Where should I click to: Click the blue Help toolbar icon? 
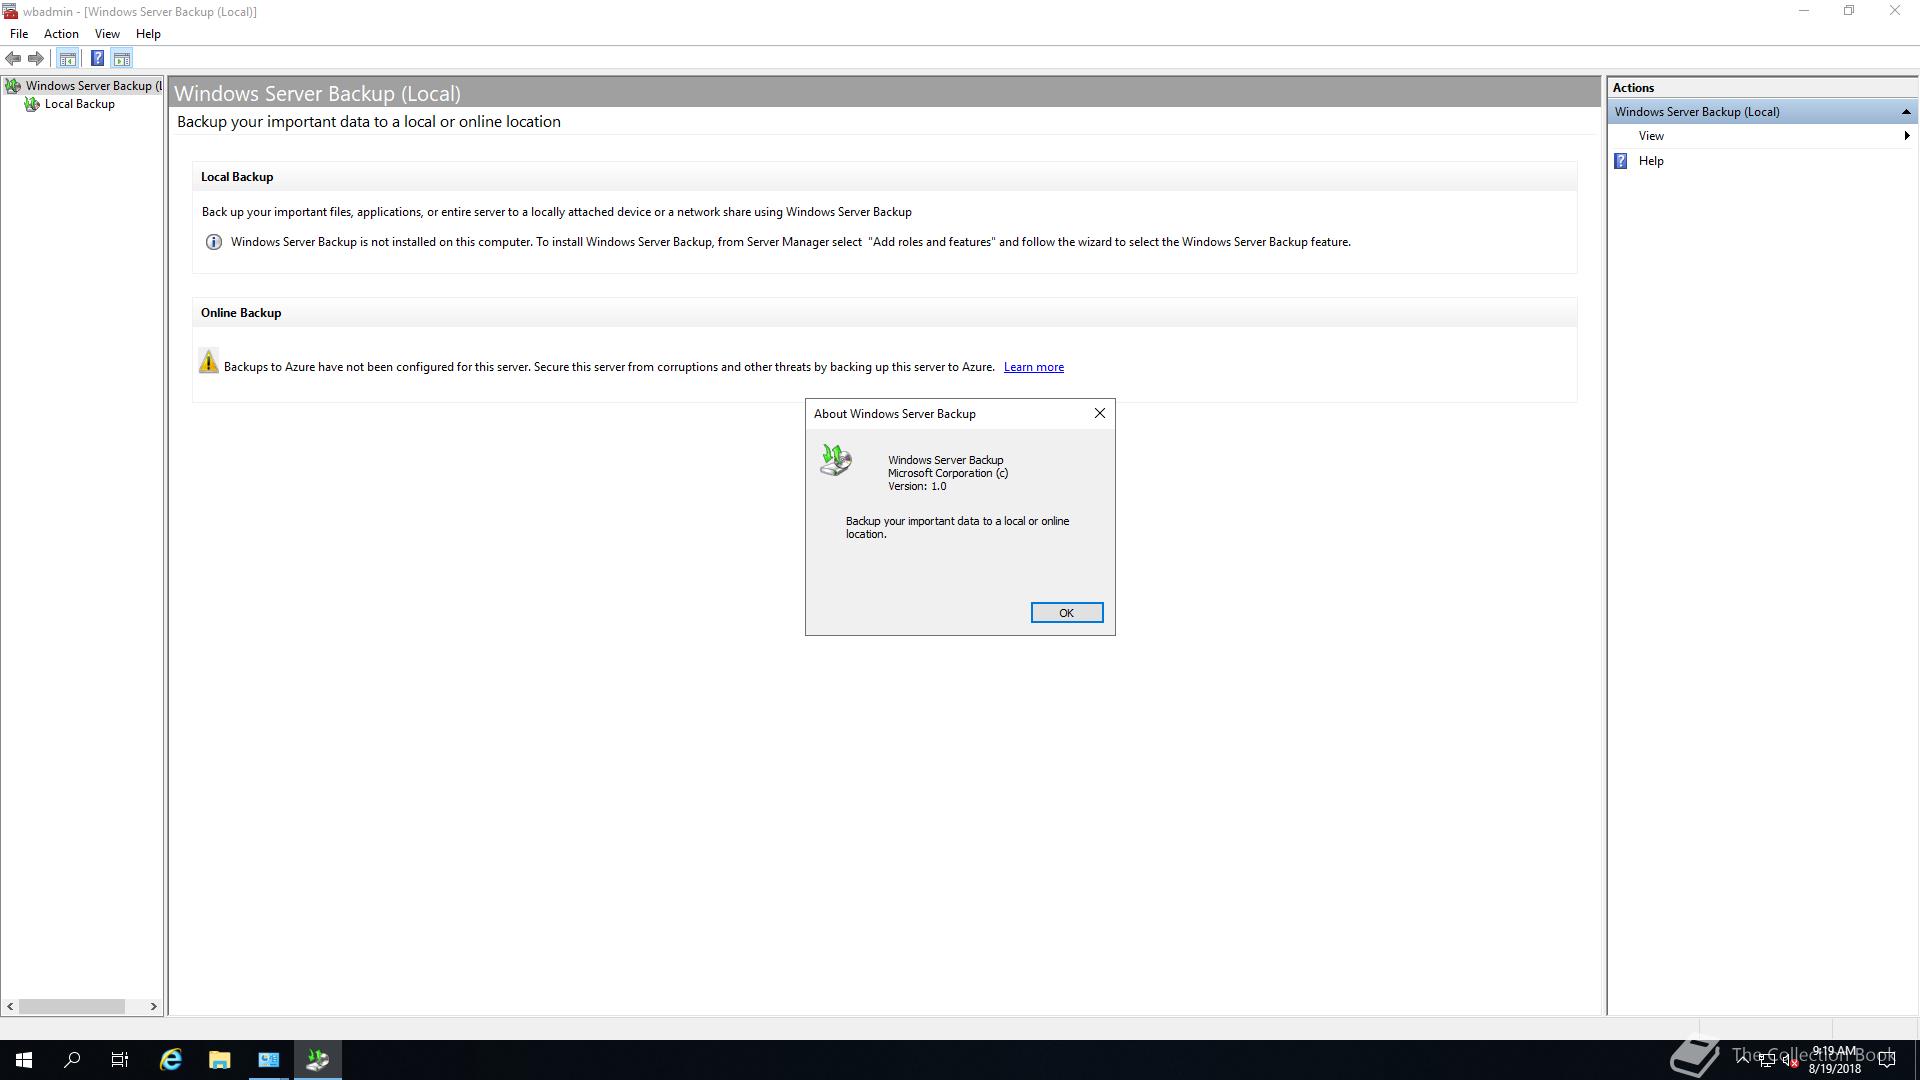click(97, 58)
